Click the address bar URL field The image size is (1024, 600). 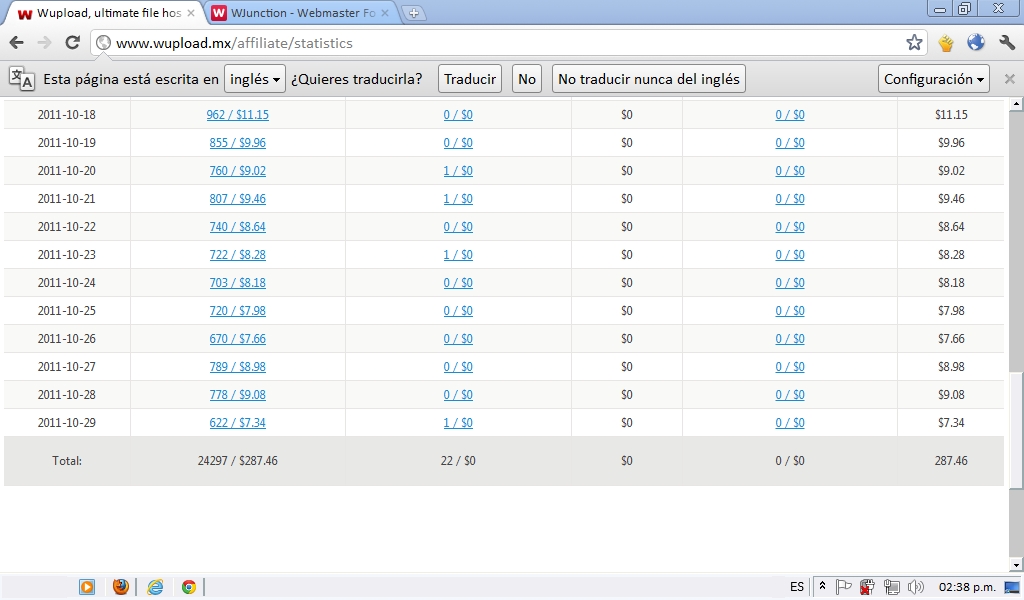(x=500, y=43)
